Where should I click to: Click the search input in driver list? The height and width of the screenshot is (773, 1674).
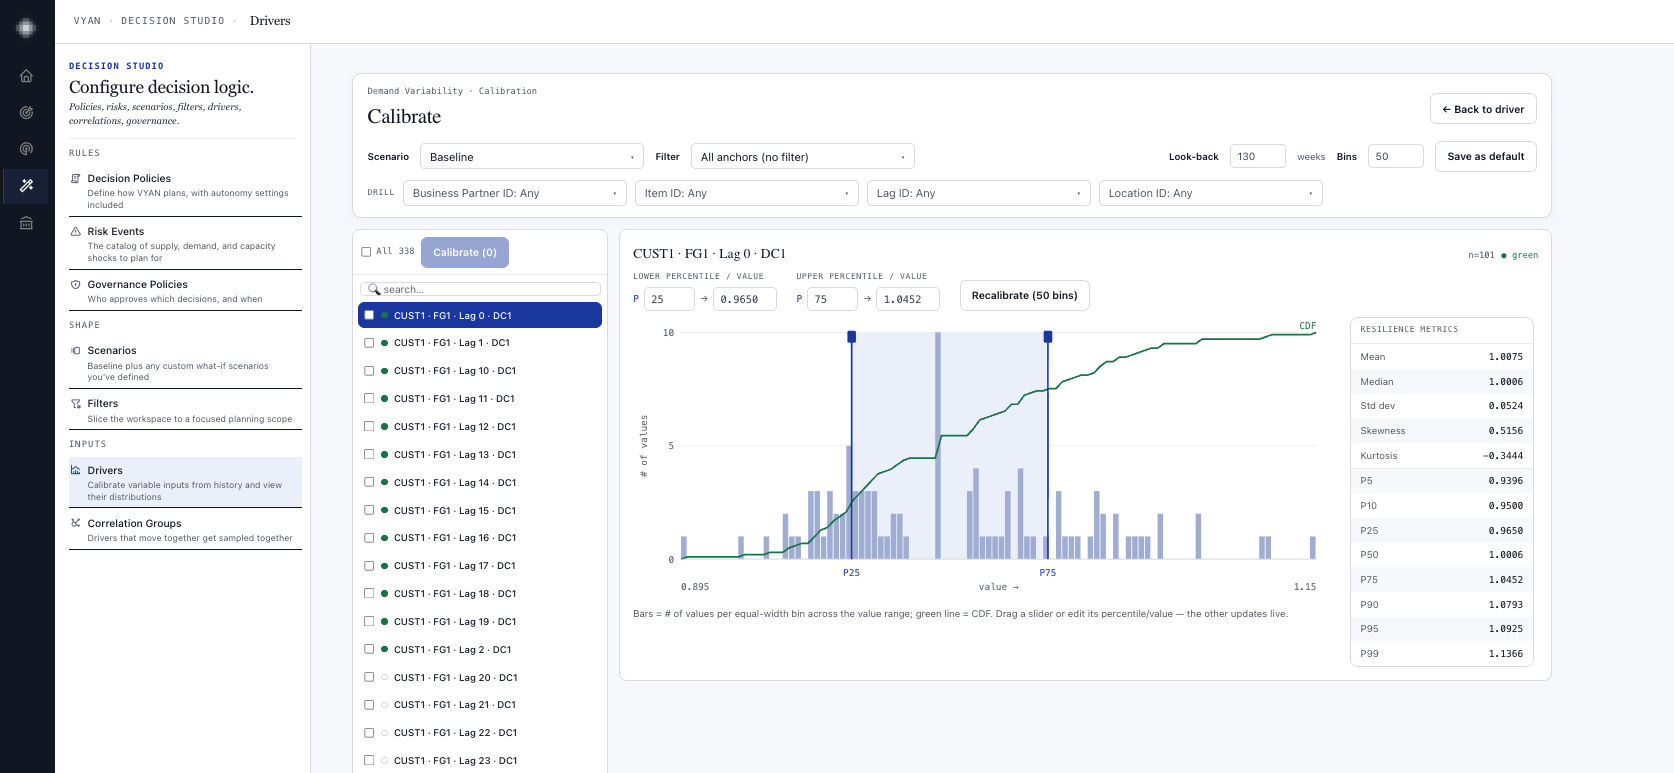point(480,289)
